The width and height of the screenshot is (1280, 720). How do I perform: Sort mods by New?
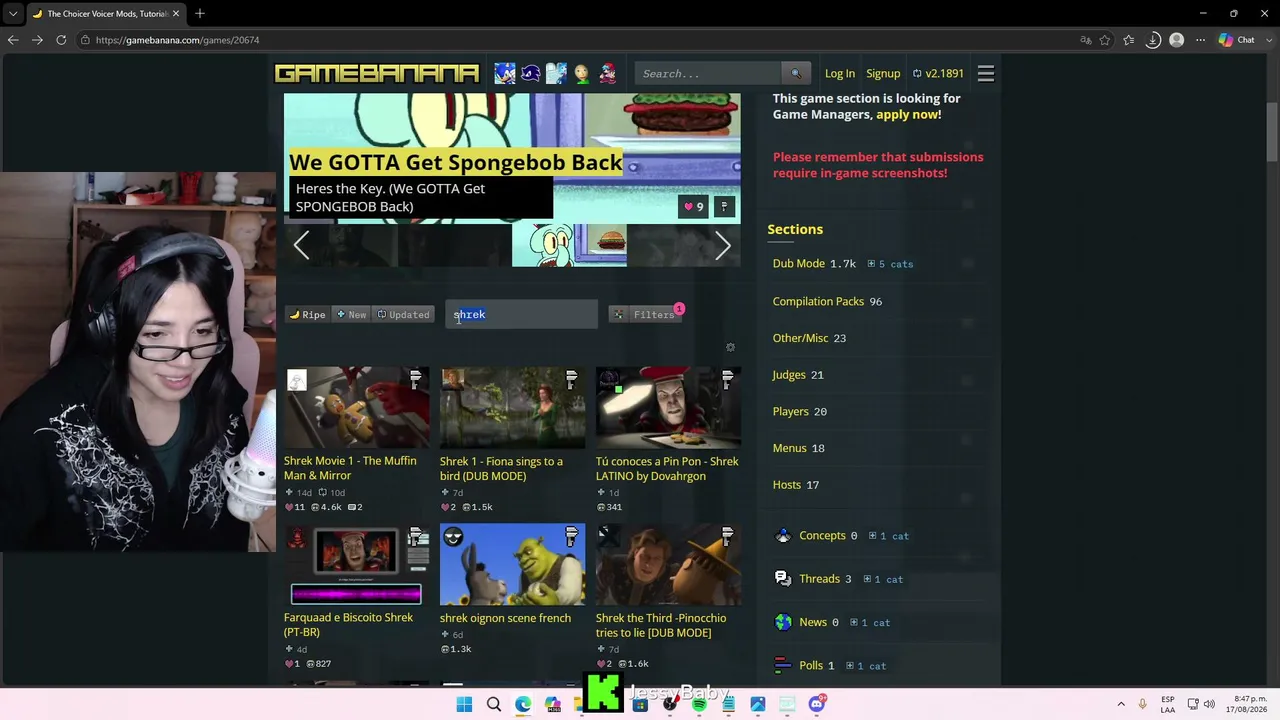click(x=351, y=315)
